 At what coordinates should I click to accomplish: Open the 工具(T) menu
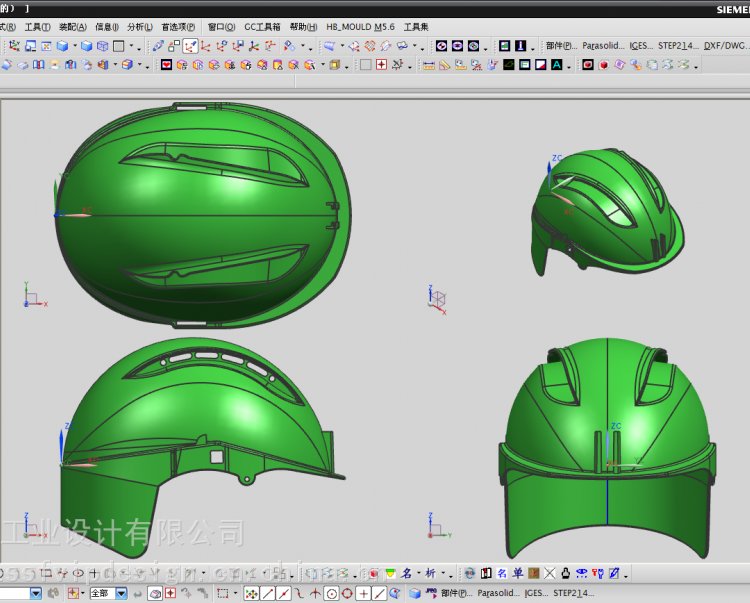(37, 27)
